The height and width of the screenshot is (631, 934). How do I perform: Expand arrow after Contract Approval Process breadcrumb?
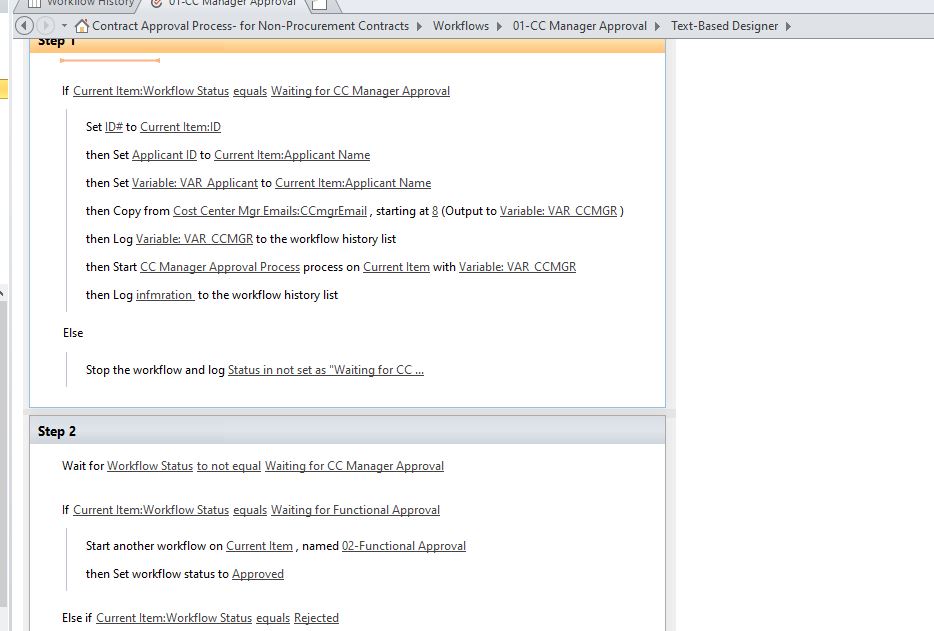[419, 26]
